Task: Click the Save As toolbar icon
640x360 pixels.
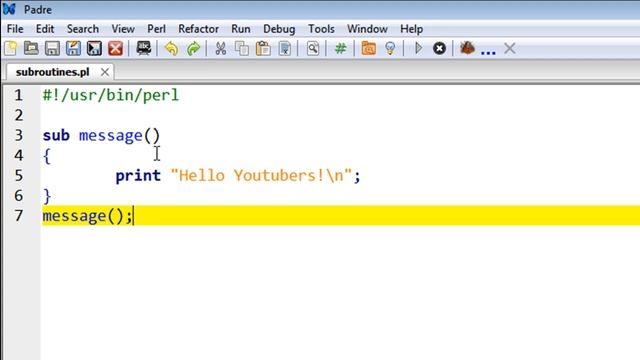Action: pos(73,49)
